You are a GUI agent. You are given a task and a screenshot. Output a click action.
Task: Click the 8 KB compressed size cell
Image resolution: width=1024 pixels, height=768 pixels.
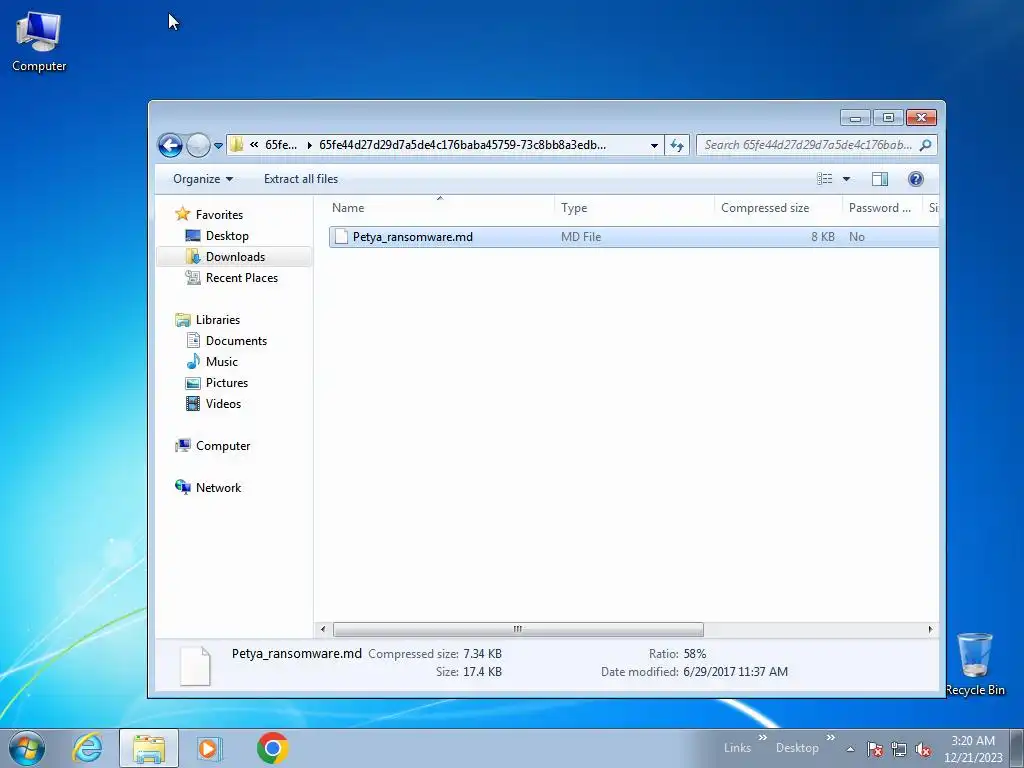point(823,237)
